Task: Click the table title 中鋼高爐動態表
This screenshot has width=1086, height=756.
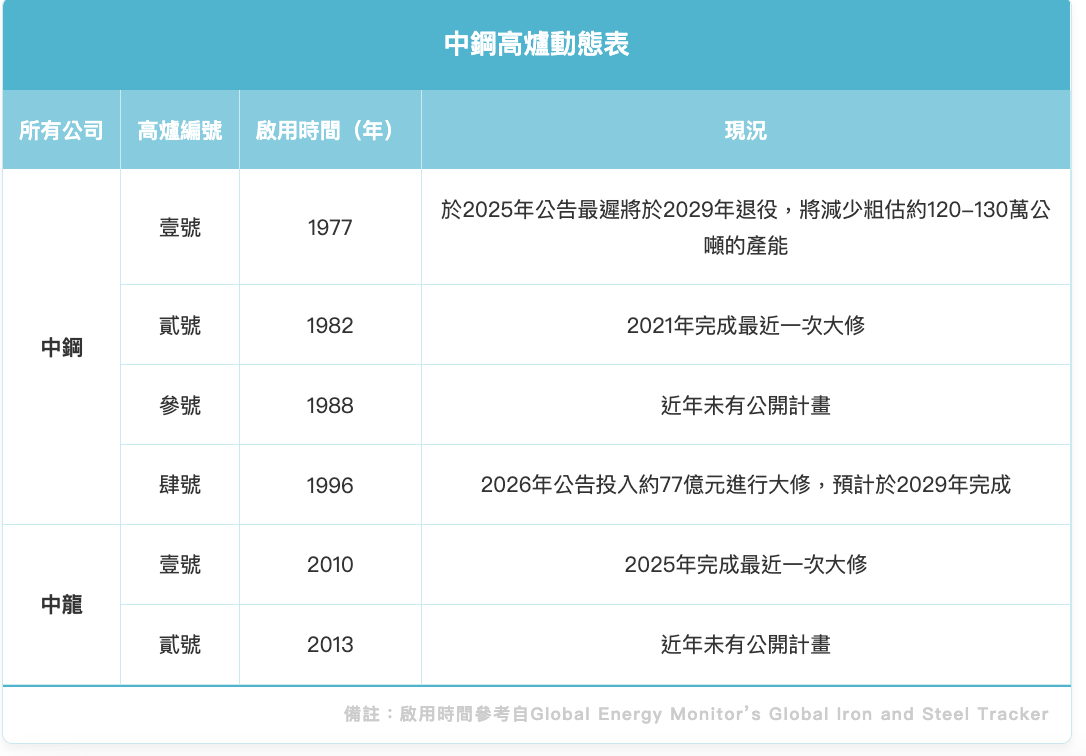Action: pos(536,44)
